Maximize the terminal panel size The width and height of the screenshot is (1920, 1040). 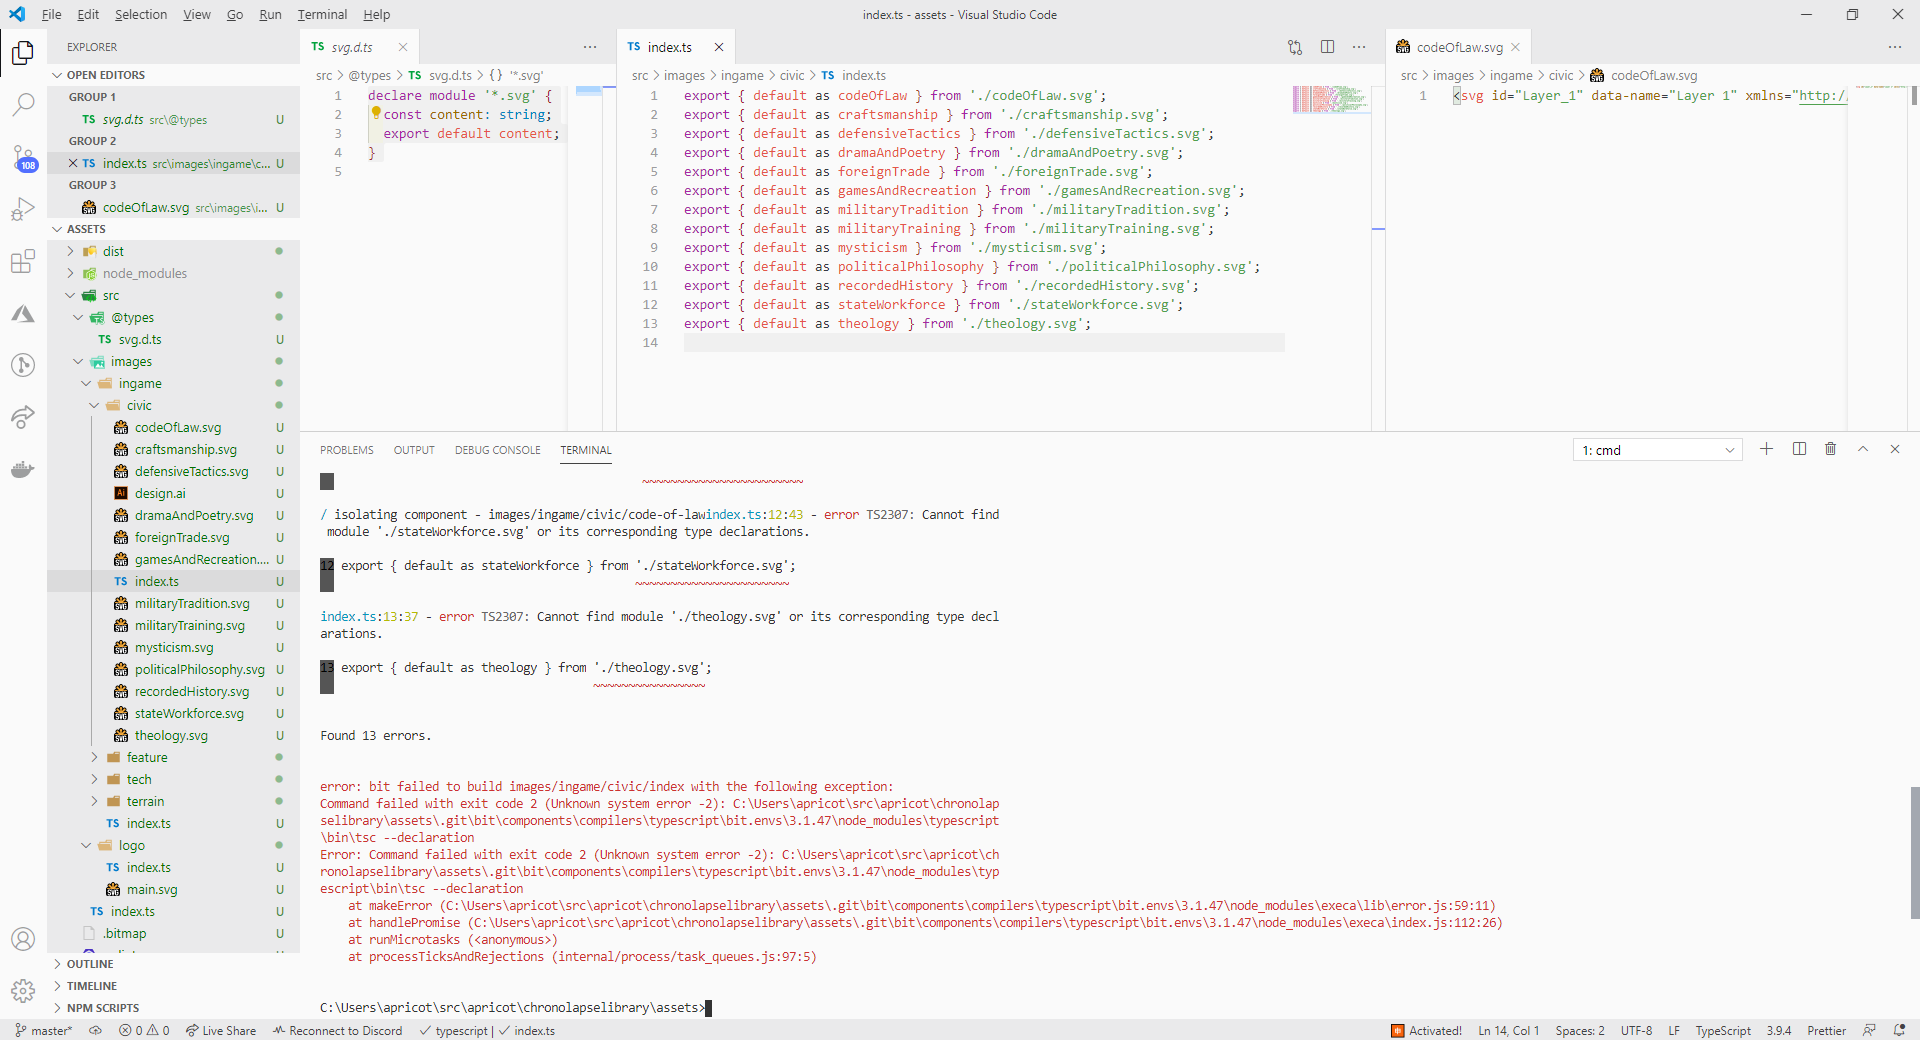[x=1863, y=449]
